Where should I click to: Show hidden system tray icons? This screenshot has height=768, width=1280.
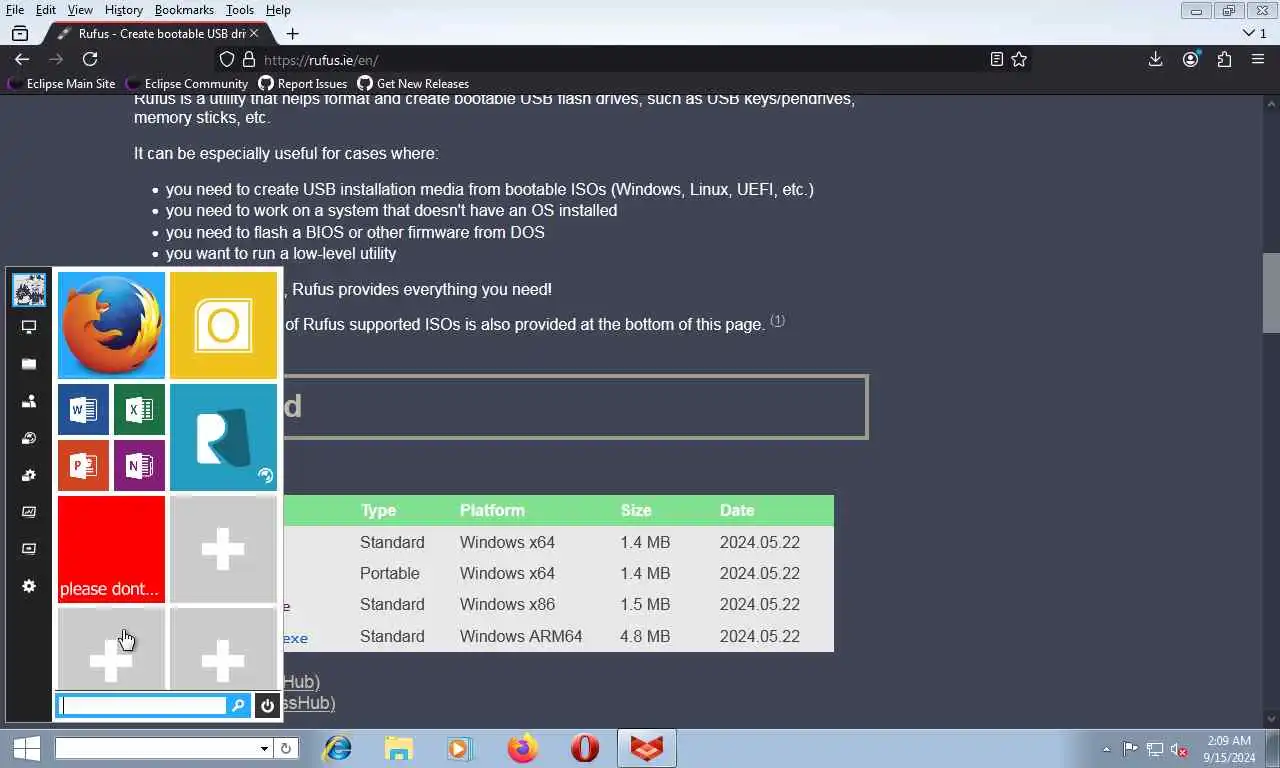(x=1106, y=749)
